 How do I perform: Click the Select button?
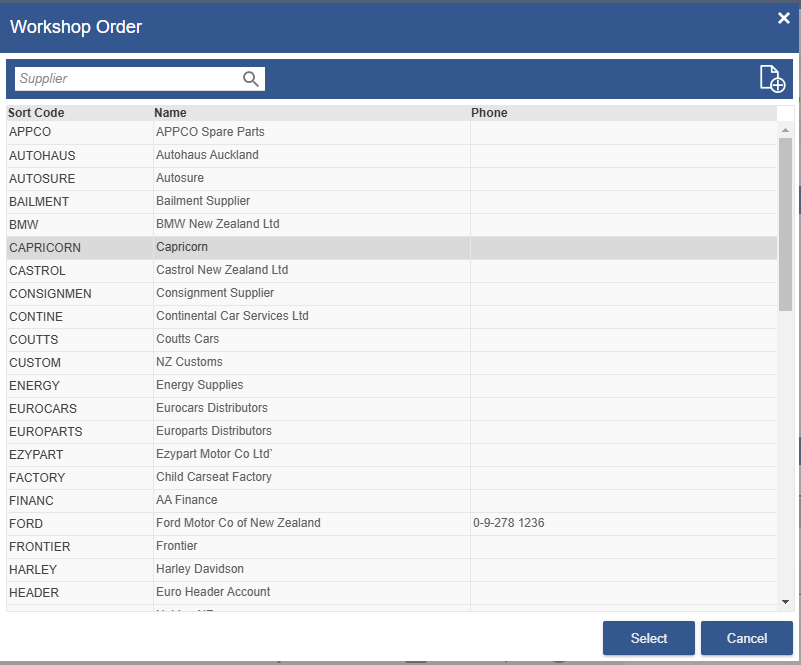[x=648, y=638]
